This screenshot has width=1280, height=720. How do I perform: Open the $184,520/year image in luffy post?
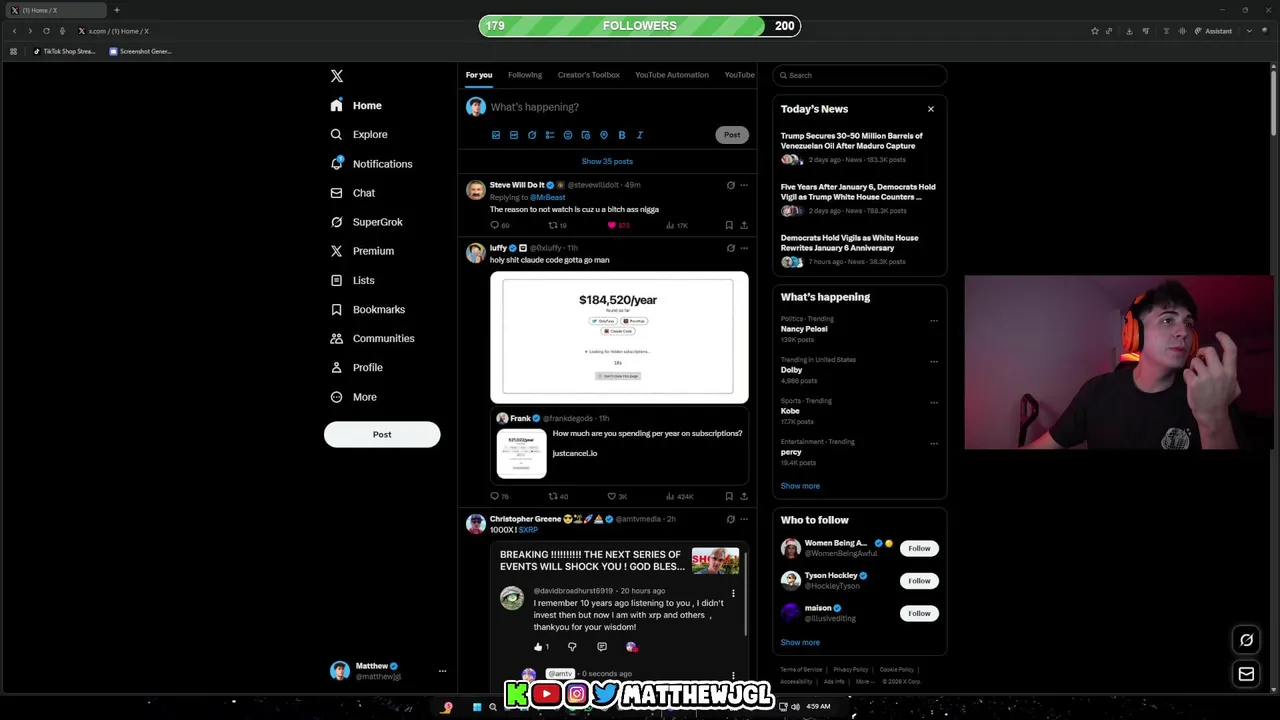coord(619,337)
